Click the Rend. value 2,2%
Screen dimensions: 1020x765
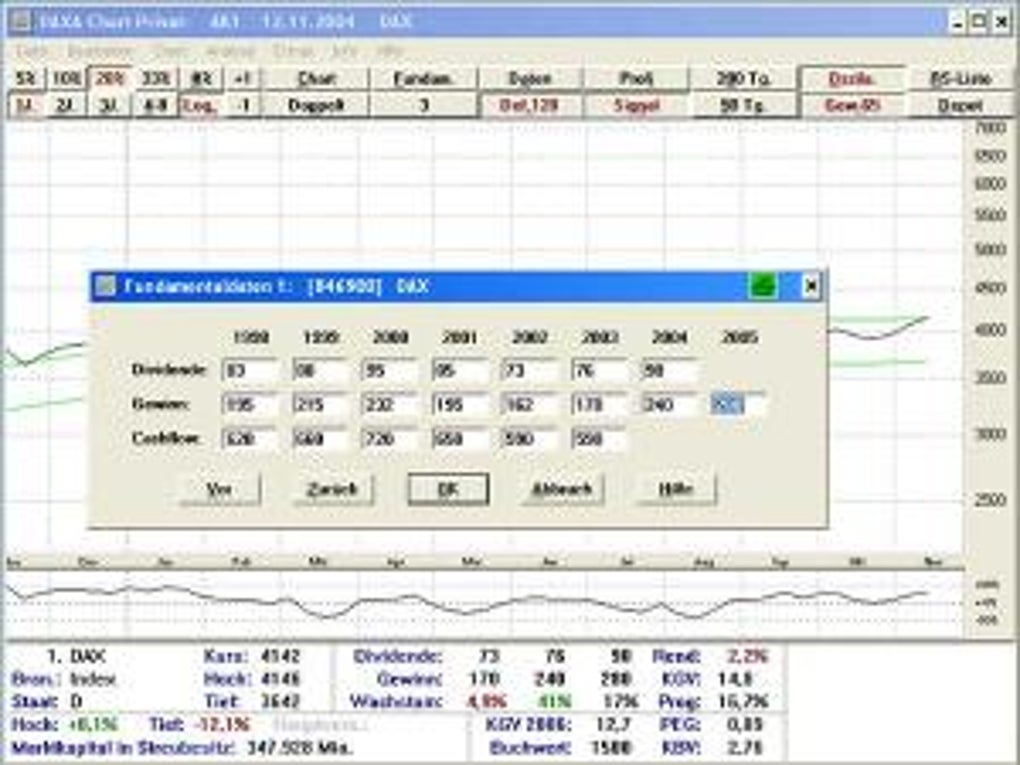(747, 656)
